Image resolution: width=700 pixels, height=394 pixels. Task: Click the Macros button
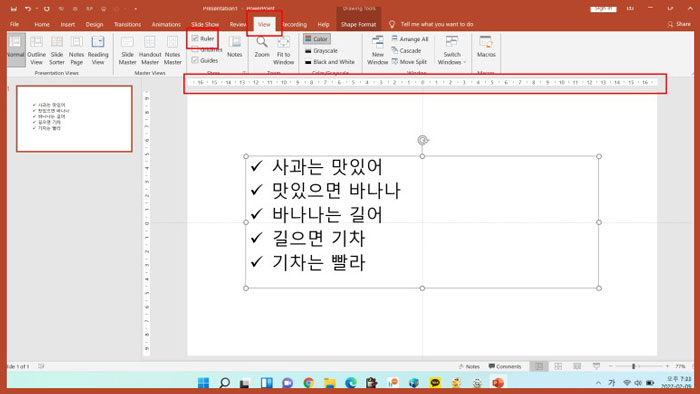tap(486, 47)
